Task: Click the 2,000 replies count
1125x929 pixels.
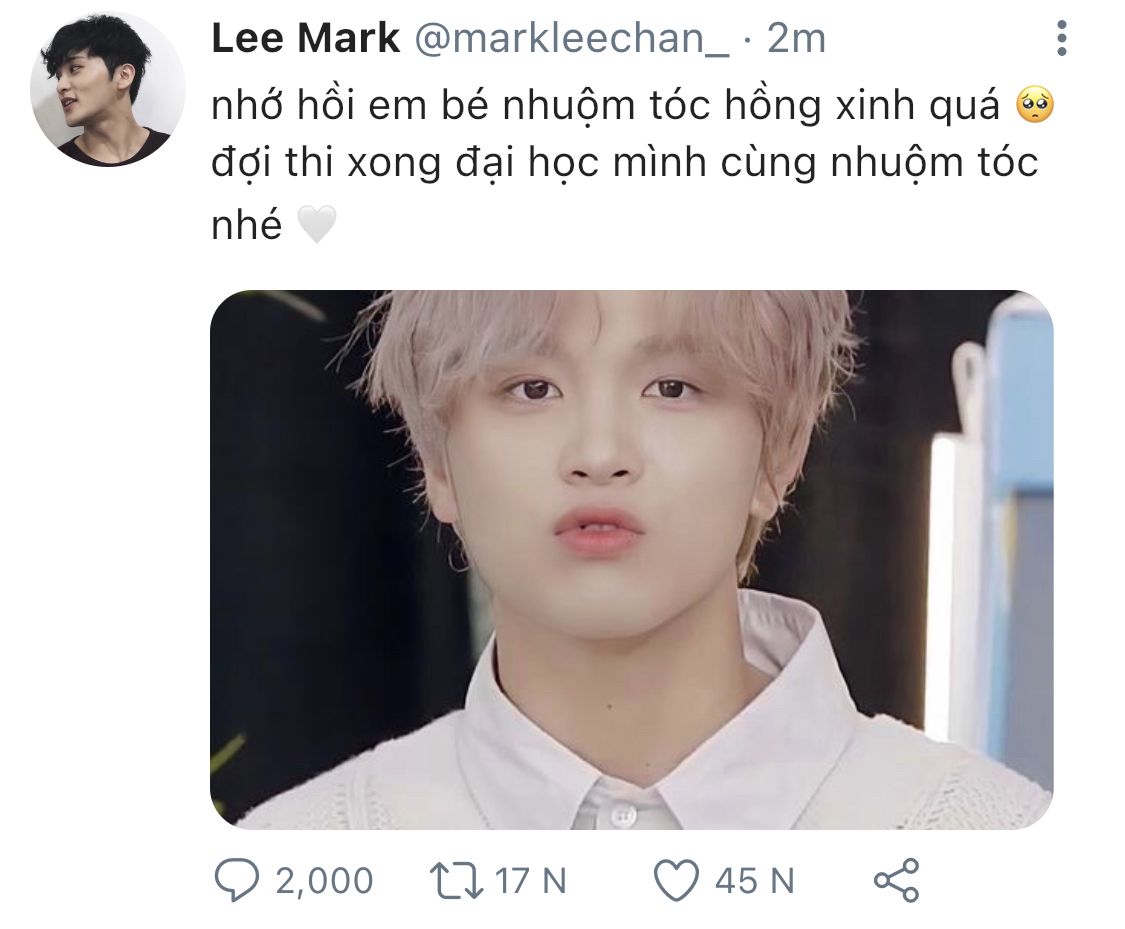Action: click(324, 880)
